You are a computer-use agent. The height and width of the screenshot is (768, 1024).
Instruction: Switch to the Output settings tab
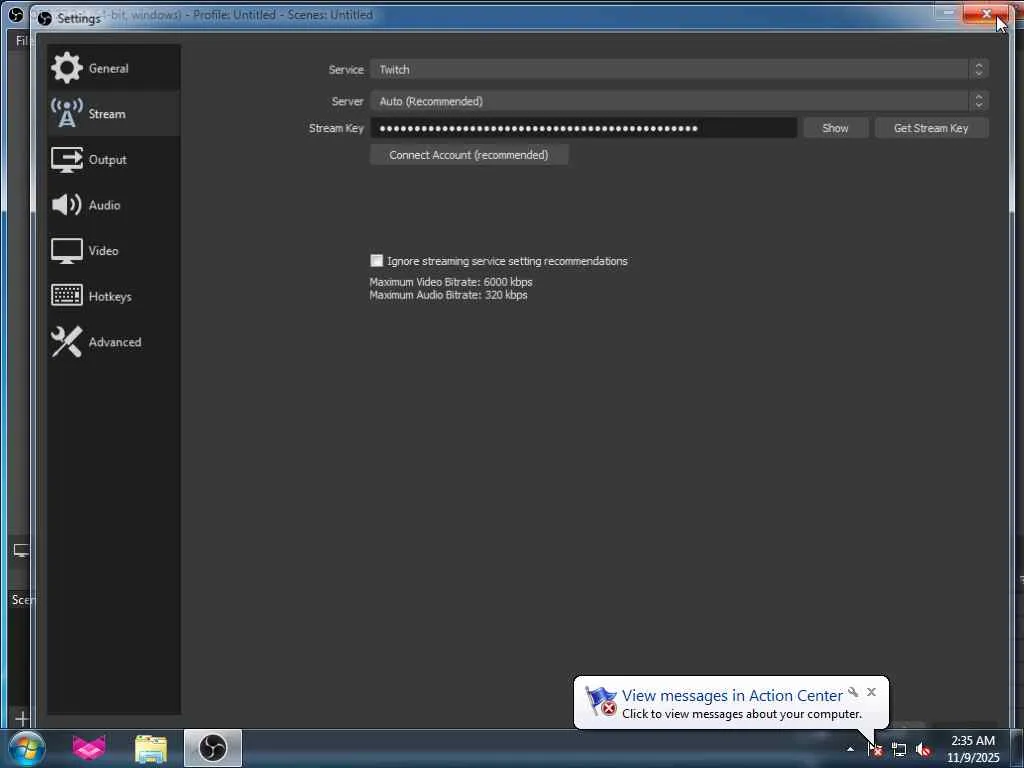tap(114, 159)
